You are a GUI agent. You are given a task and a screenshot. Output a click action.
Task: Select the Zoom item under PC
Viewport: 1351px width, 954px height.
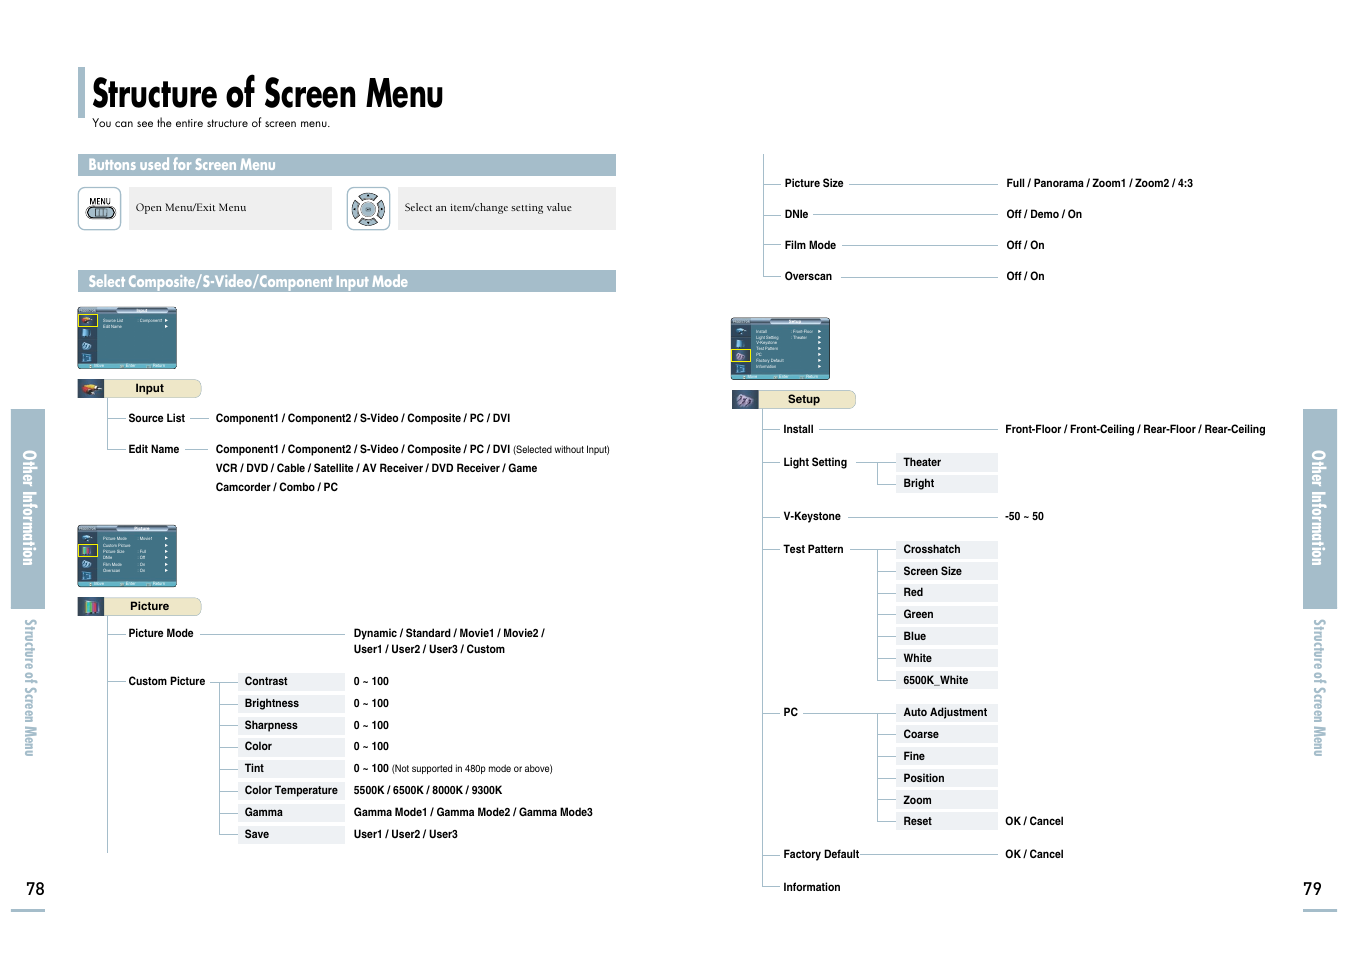pyautogui.click(x=947, y=801)
